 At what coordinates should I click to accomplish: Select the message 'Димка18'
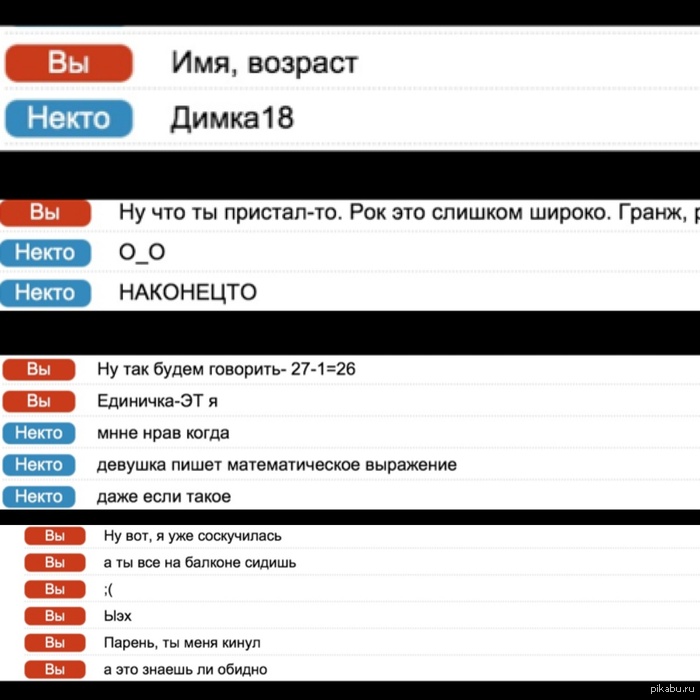(232, 118)
